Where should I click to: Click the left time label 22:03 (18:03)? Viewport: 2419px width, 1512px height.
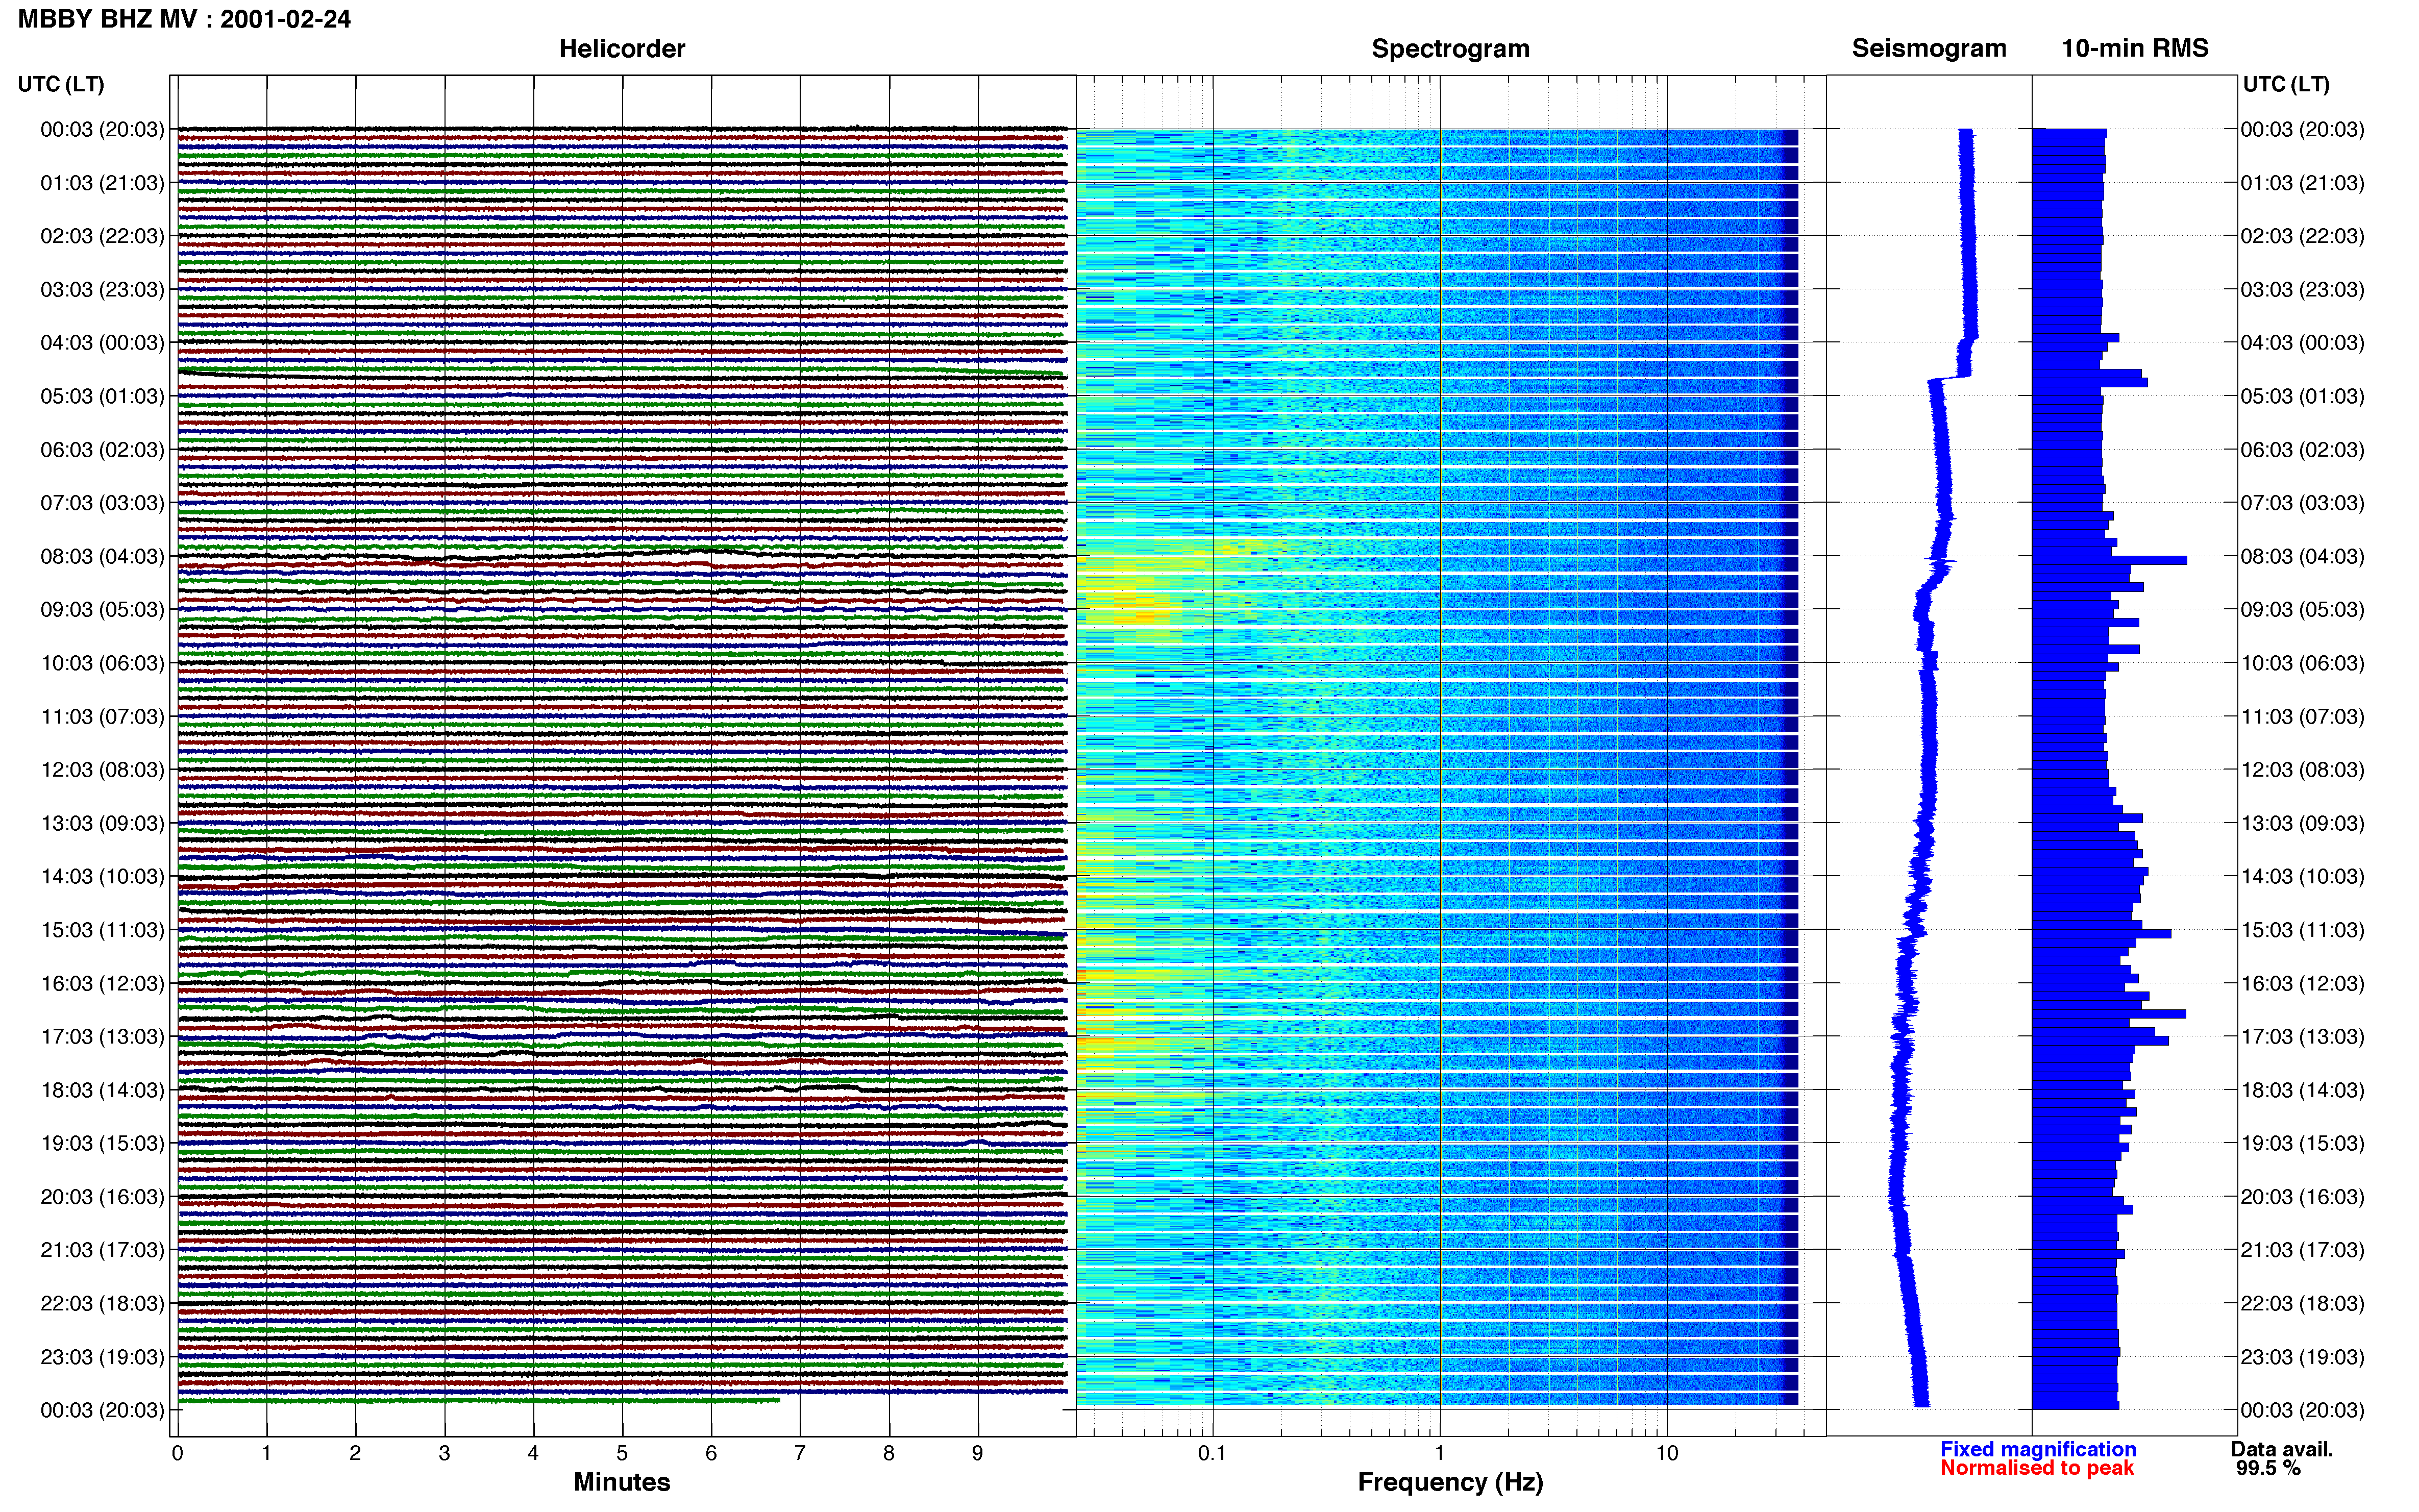102,1304
